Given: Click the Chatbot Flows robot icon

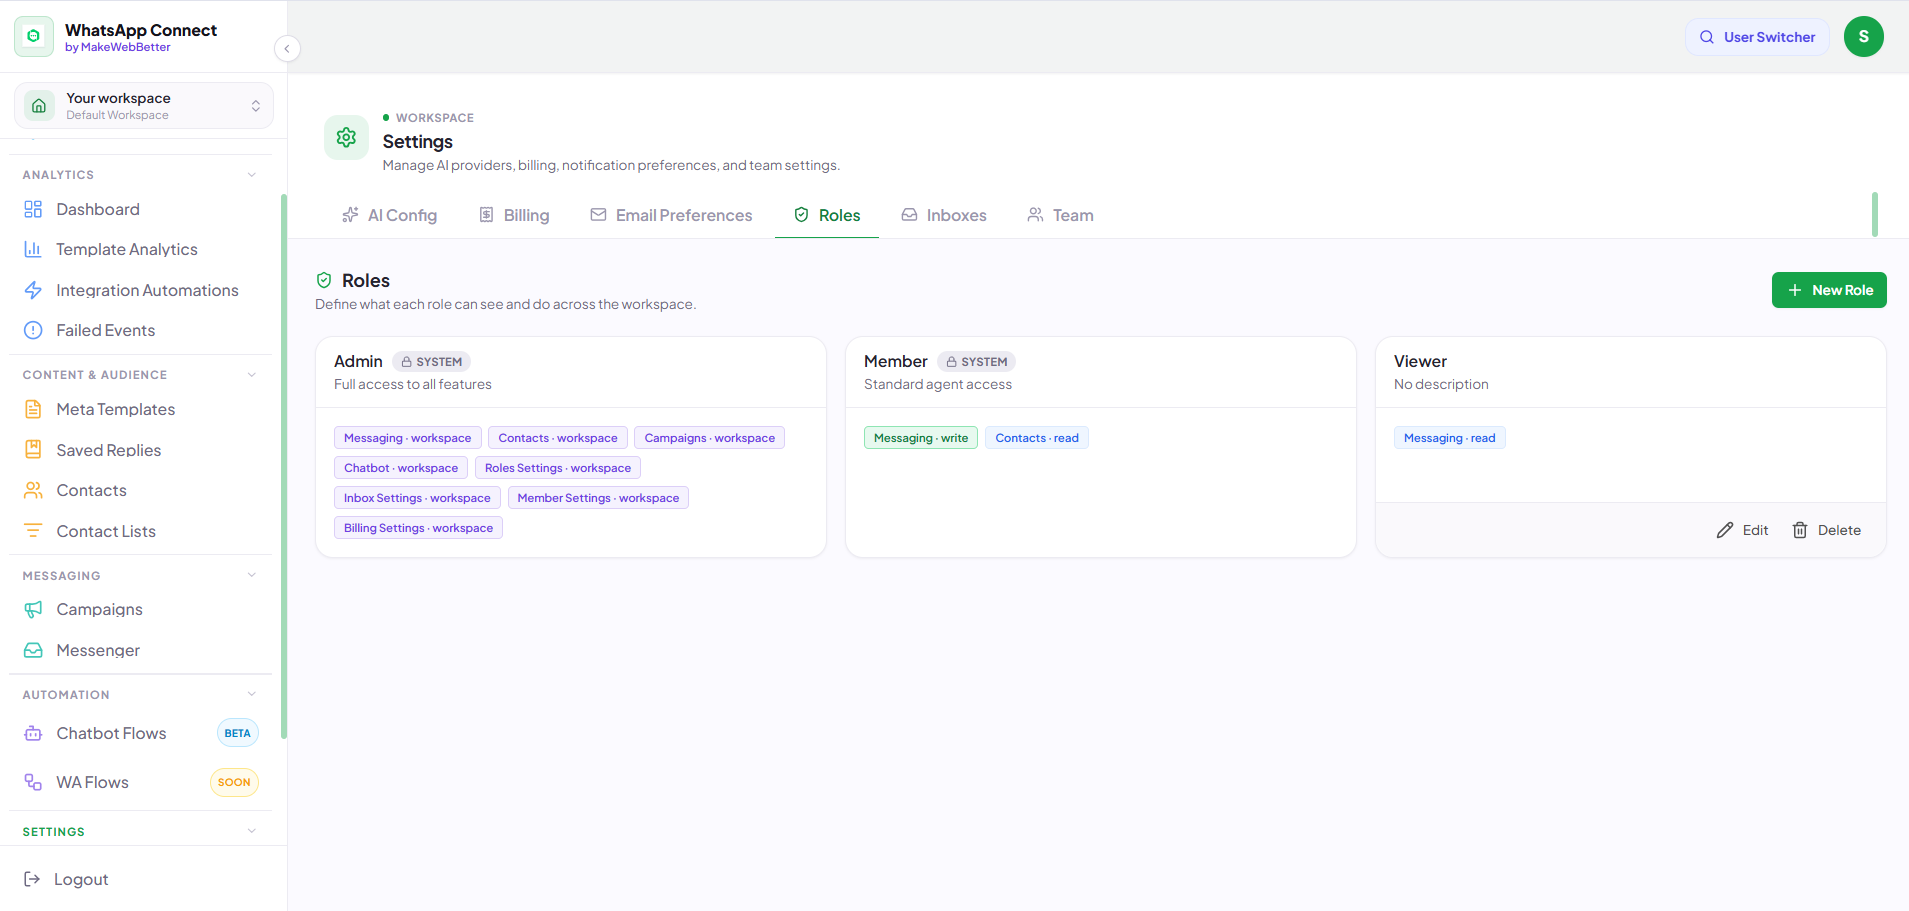Looking at the screenshot, I should coord(33,733).
